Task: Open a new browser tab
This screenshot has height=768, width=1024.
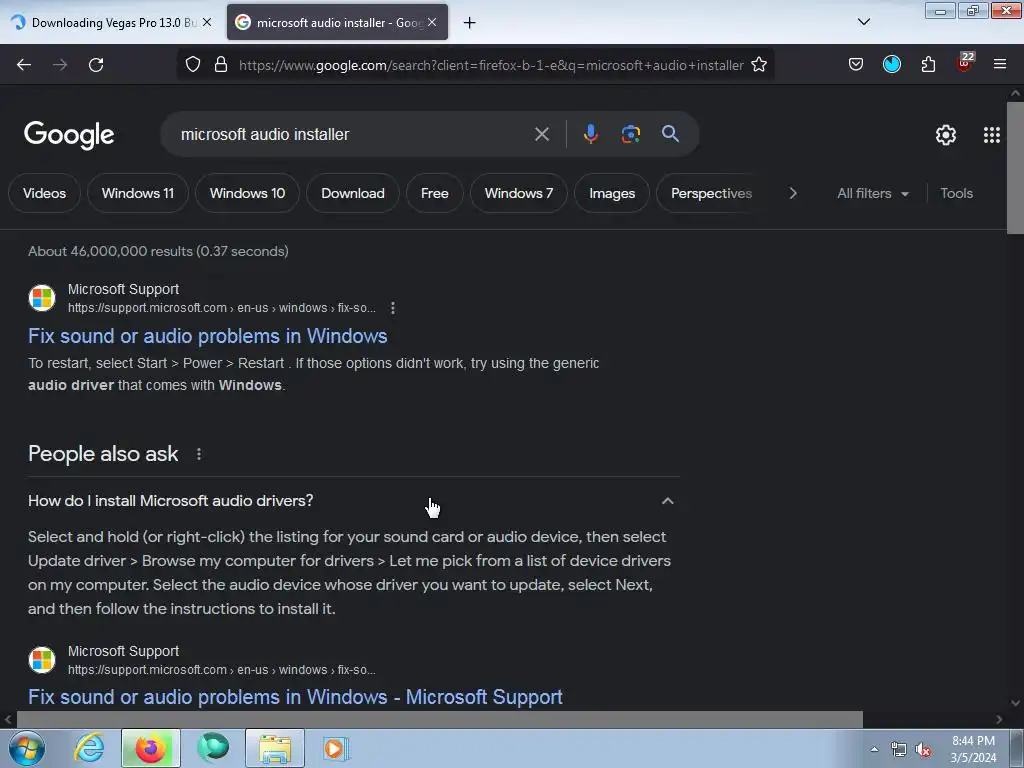Action: click(470, 23)
